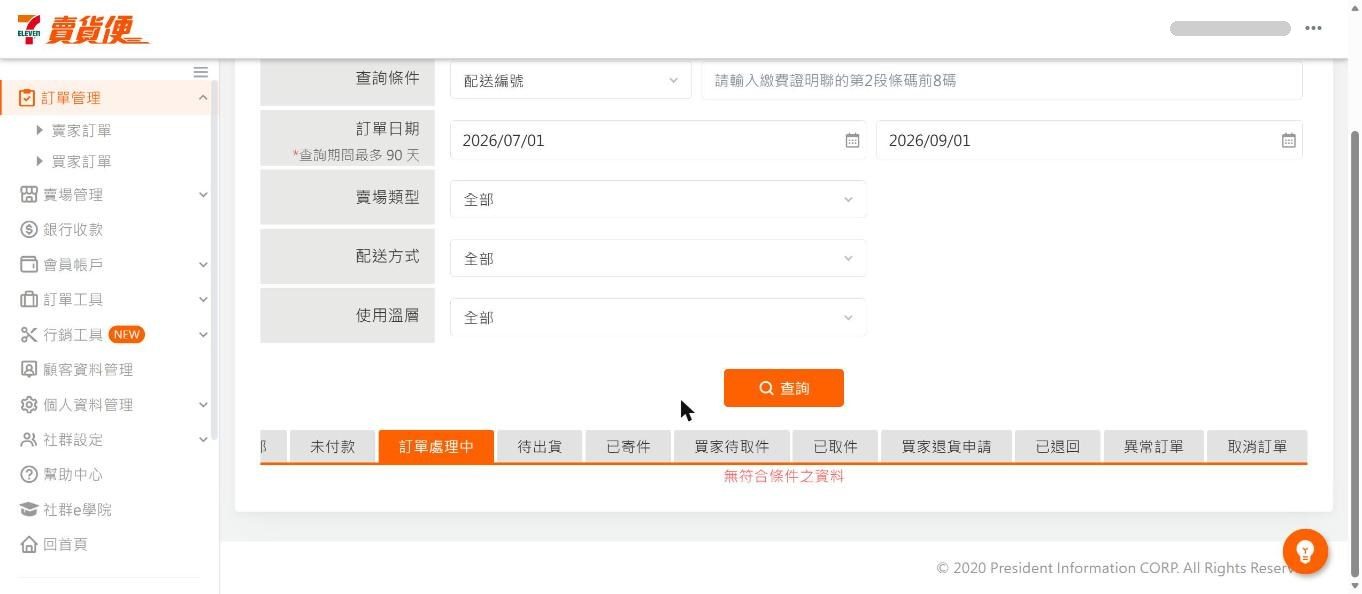Collapse the 訂單管理 menu chevron
This screenshot has width=1362, height=594.
(203, 97)
